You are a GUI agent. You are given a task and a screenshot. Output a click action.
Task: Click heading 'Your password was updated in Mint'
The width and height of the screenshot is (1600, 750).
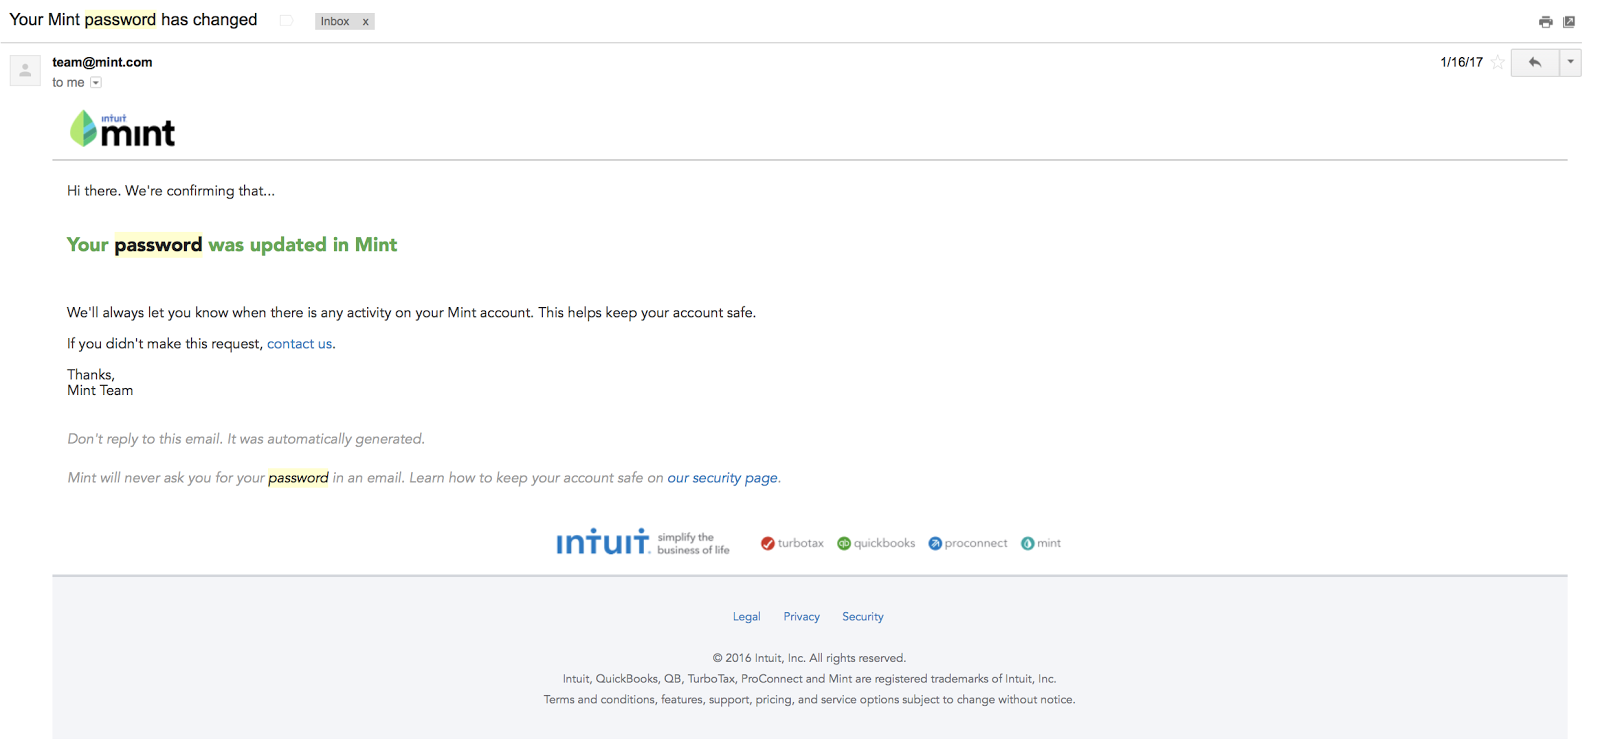coord(232,245)
